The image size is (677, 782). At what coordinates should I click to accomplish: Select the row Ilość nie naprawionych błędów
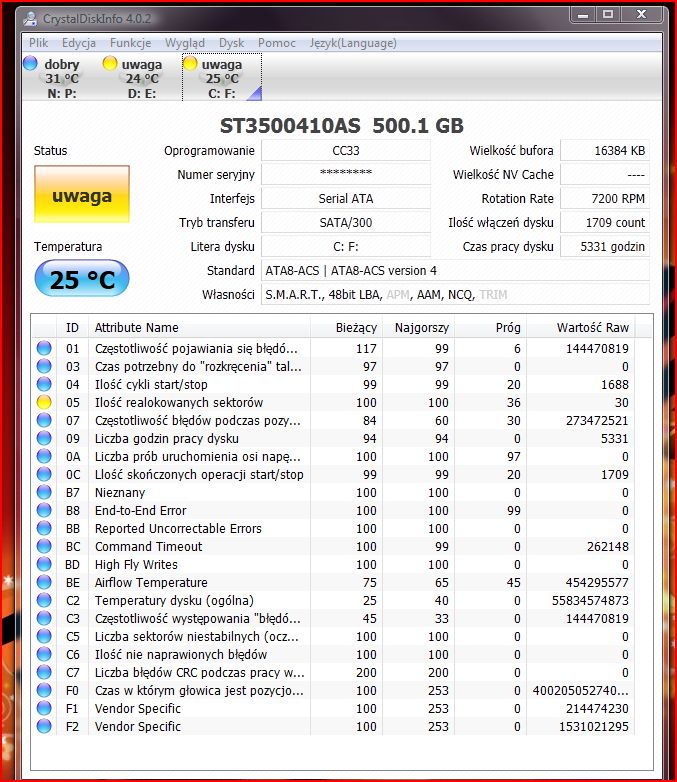click(x=333, y=654)
